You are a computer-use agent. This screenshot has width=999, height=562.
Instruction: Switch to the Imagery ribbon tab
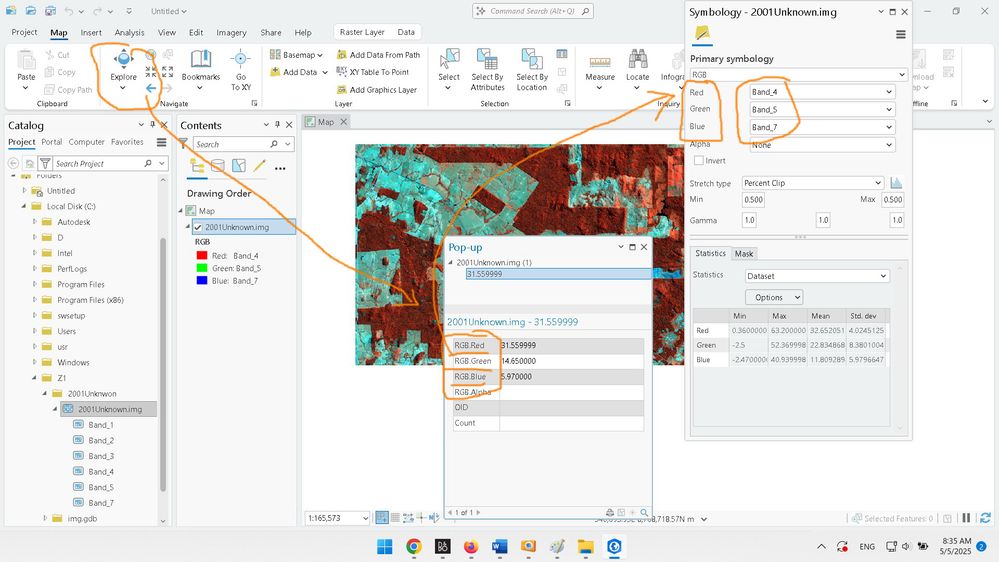click(x=230, y=32)
